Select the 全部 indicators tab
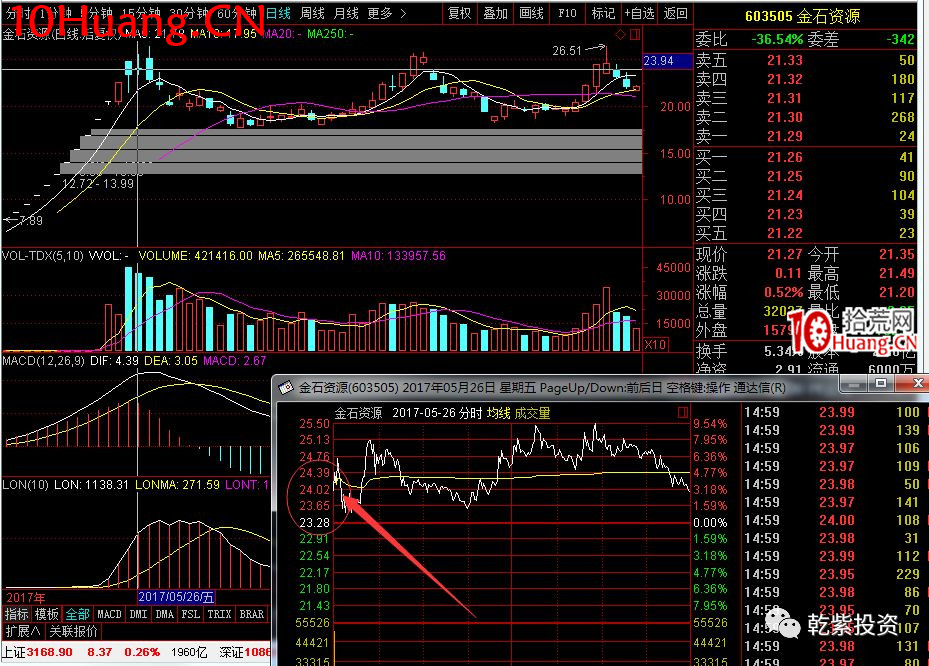The height and width of the screenshot is (666, 929). [x=77, y=614]
